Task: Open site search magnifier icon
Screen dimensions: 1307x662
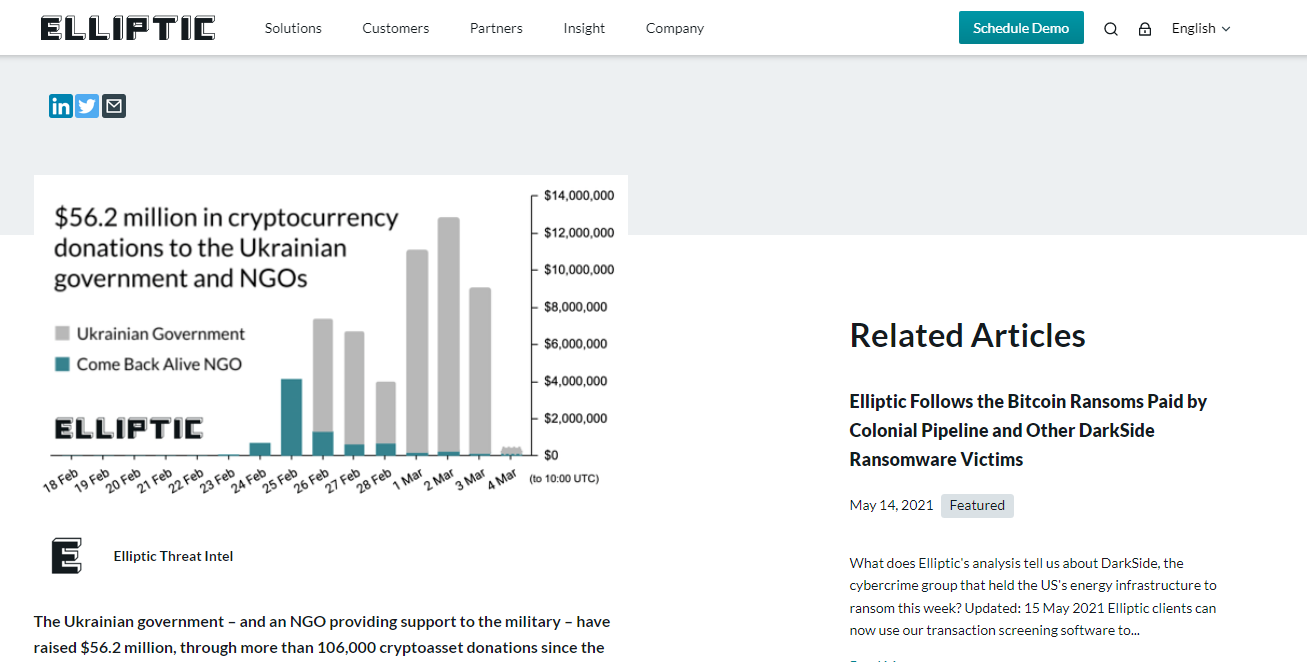Action: [1111, 29]
